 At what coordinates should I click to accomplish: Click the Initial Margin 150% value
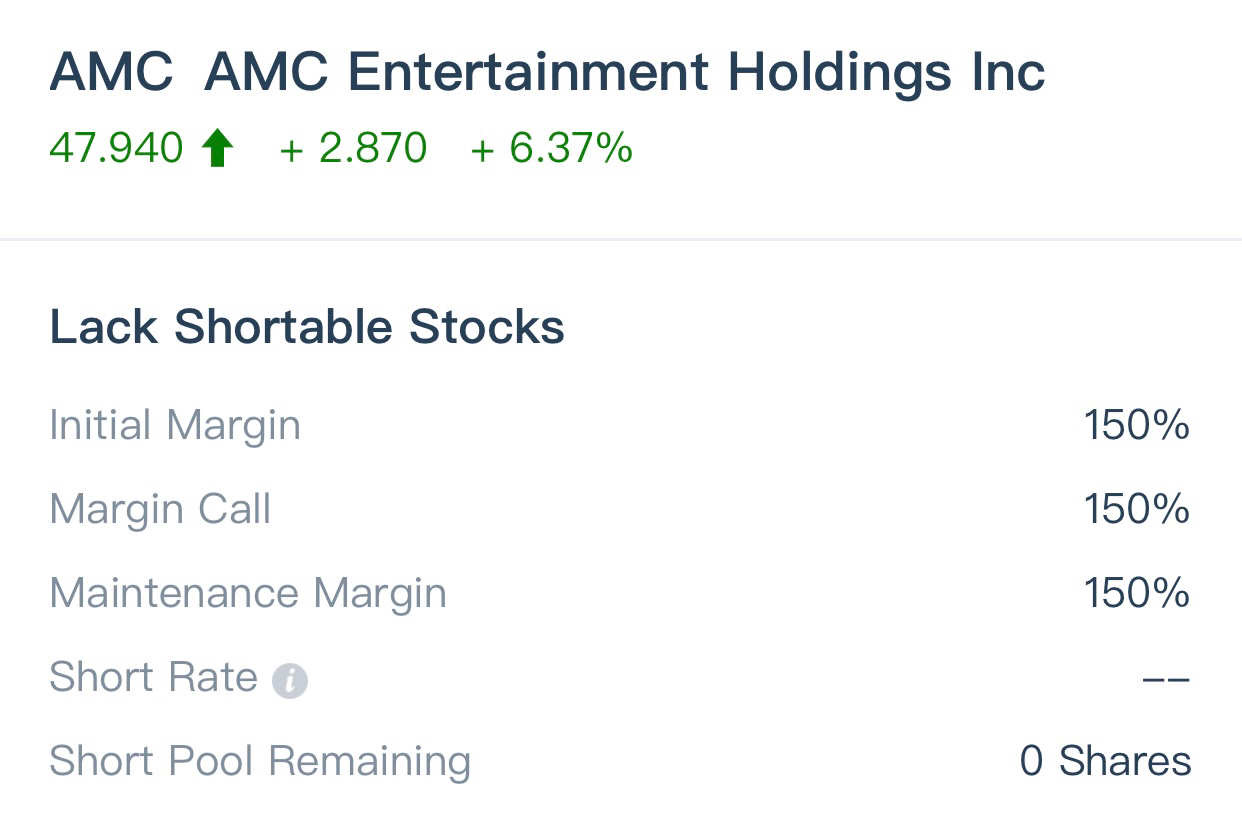coord(1136,425)
